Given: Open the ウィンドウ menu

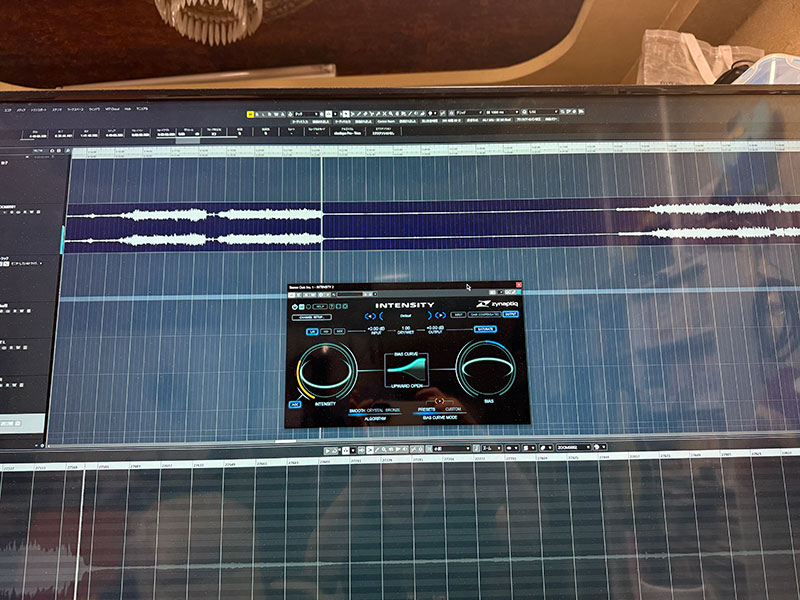Looking at the screenshot, I should (x=94, y=109).
